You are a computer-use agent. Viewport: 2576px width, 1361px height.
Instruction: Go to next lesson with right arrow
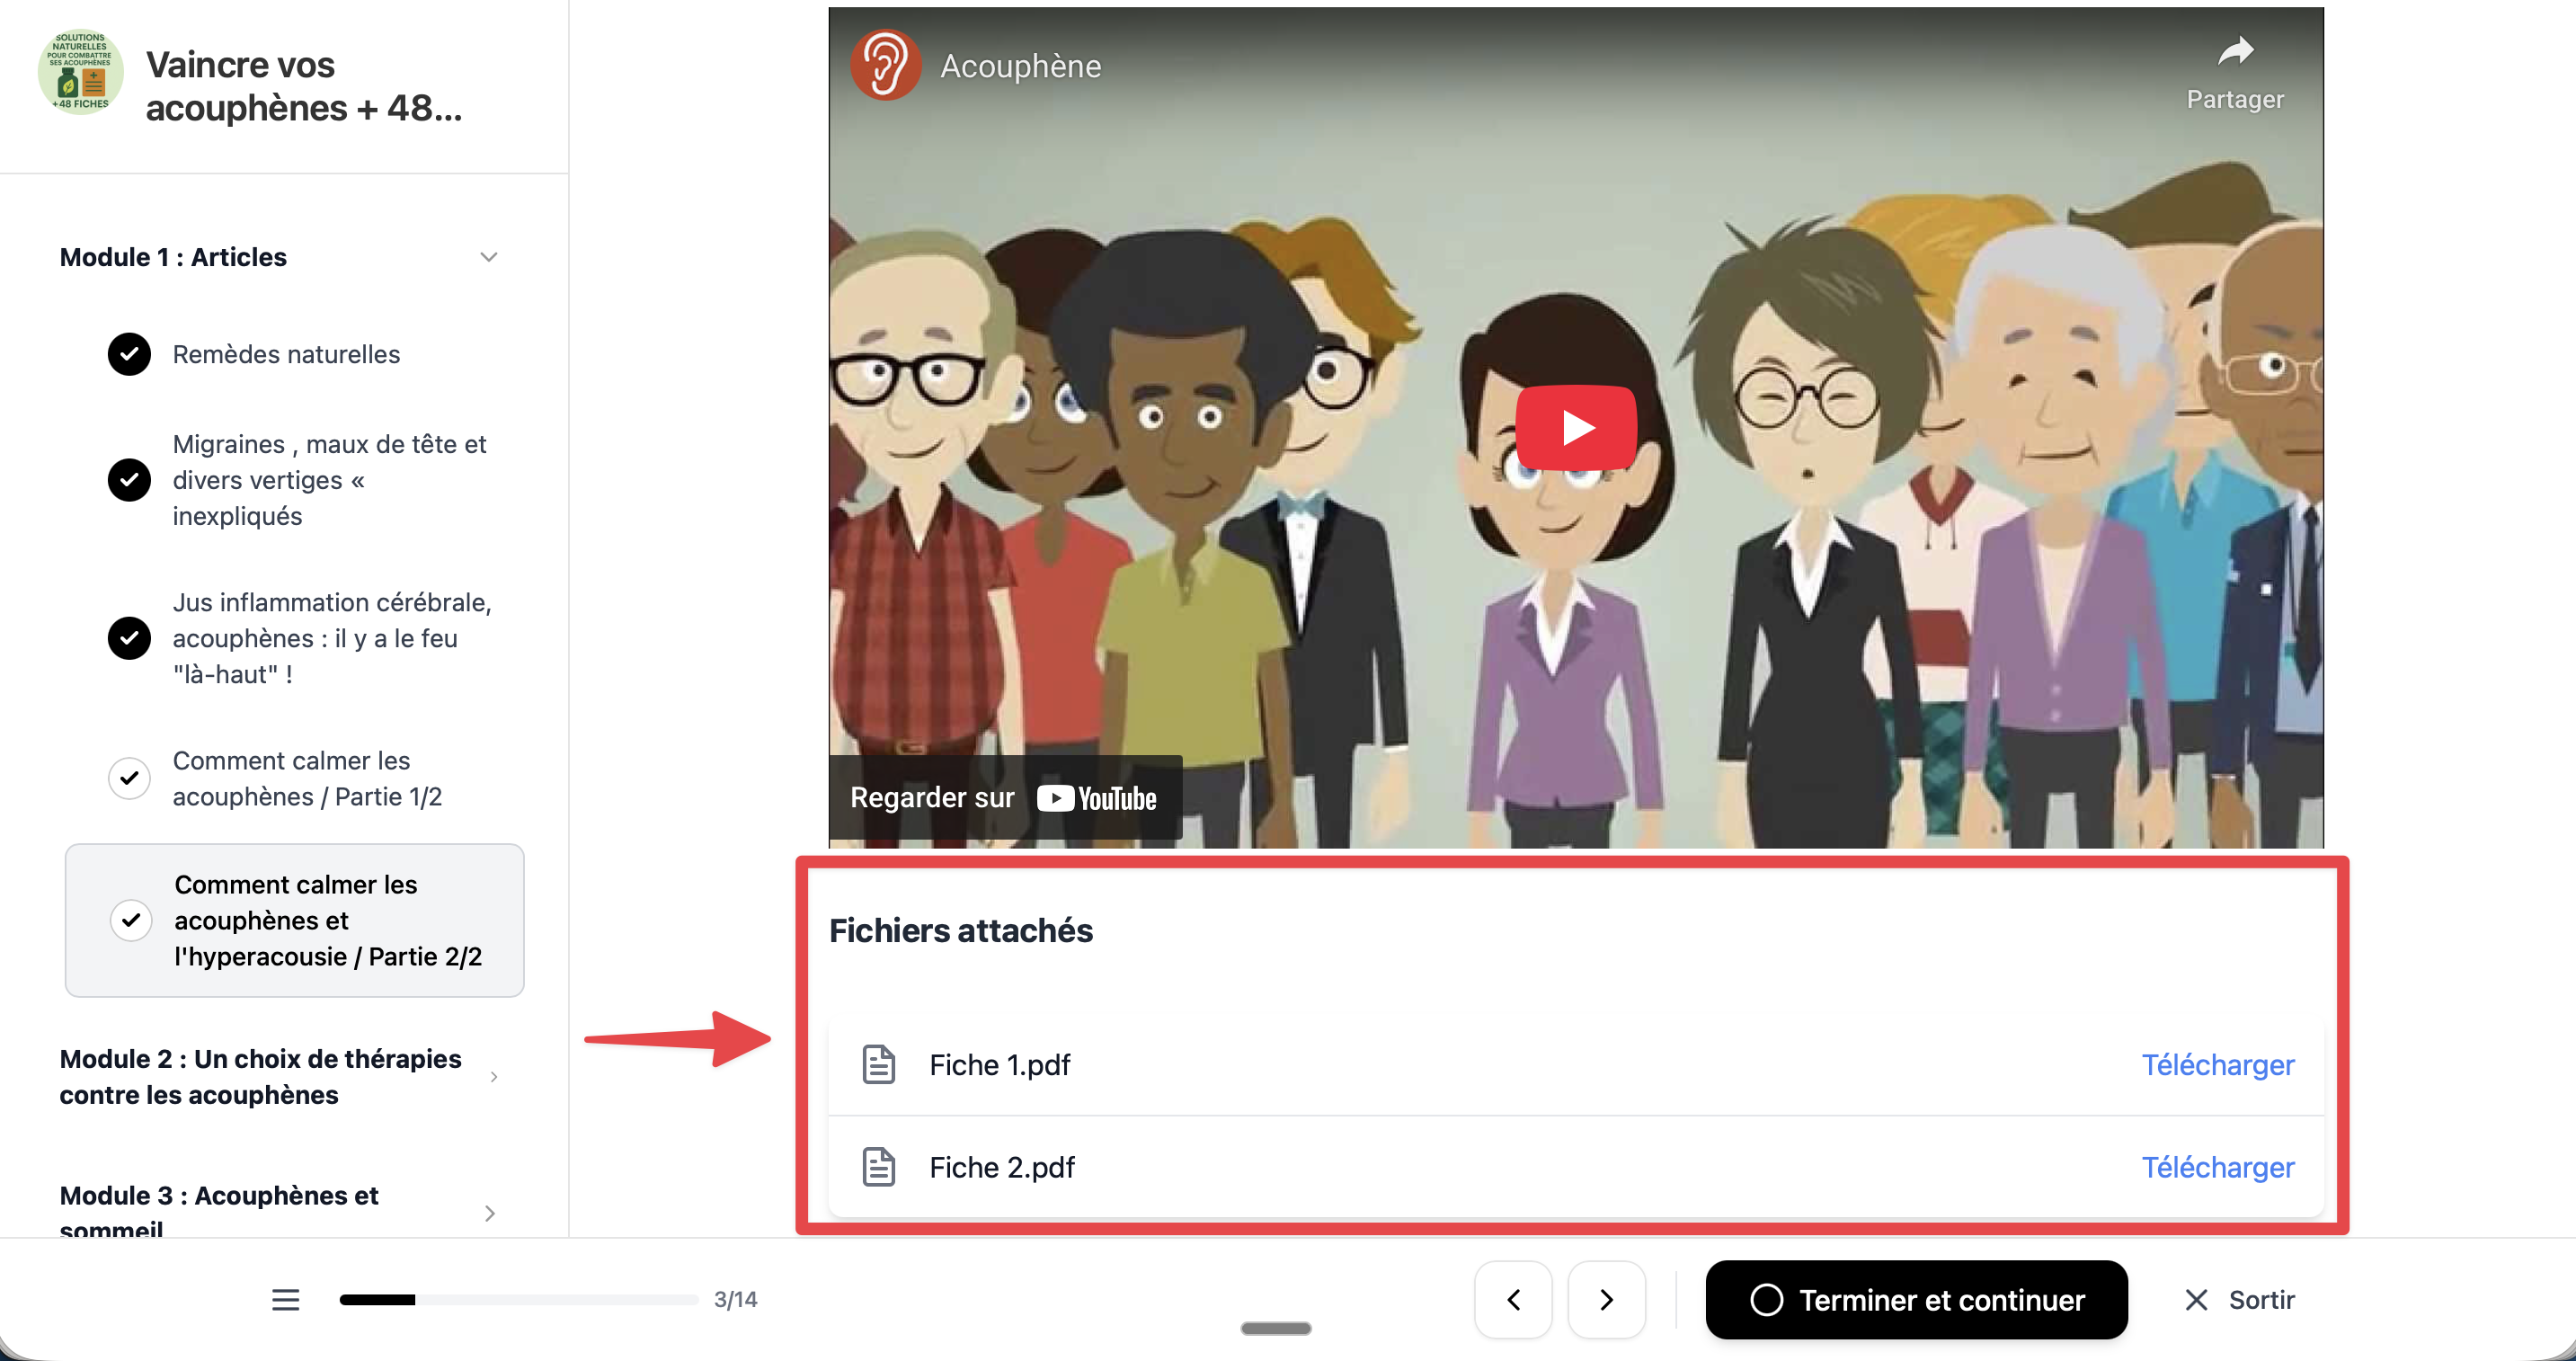(x=1606, y=1299)
